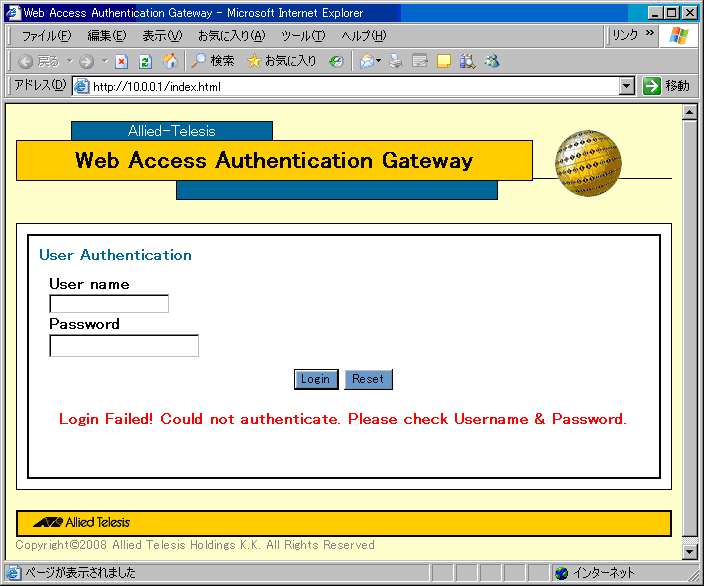Image resolution: width=704 pixels, height=586 pixels.
Task: Open the Favorites (お気に入り) star button
Action: coord(282,61)
